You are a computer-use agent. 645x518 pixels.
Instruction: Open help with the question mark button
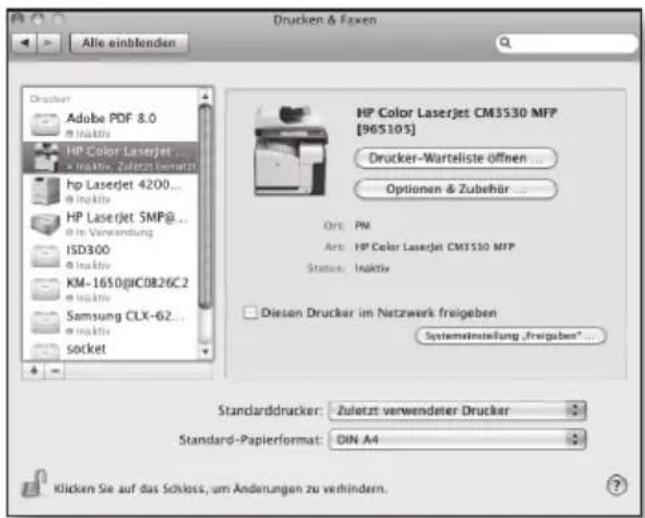[617, 486]
